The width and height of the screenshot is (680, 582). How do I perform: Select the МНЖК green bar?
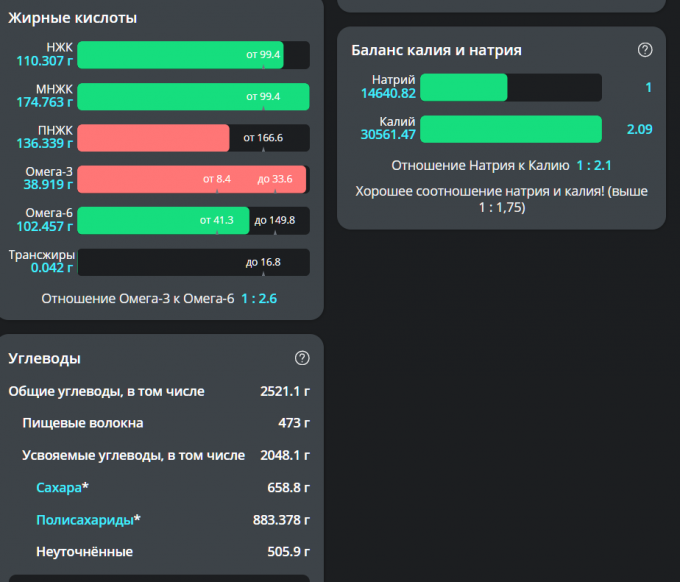pos(192,96)
